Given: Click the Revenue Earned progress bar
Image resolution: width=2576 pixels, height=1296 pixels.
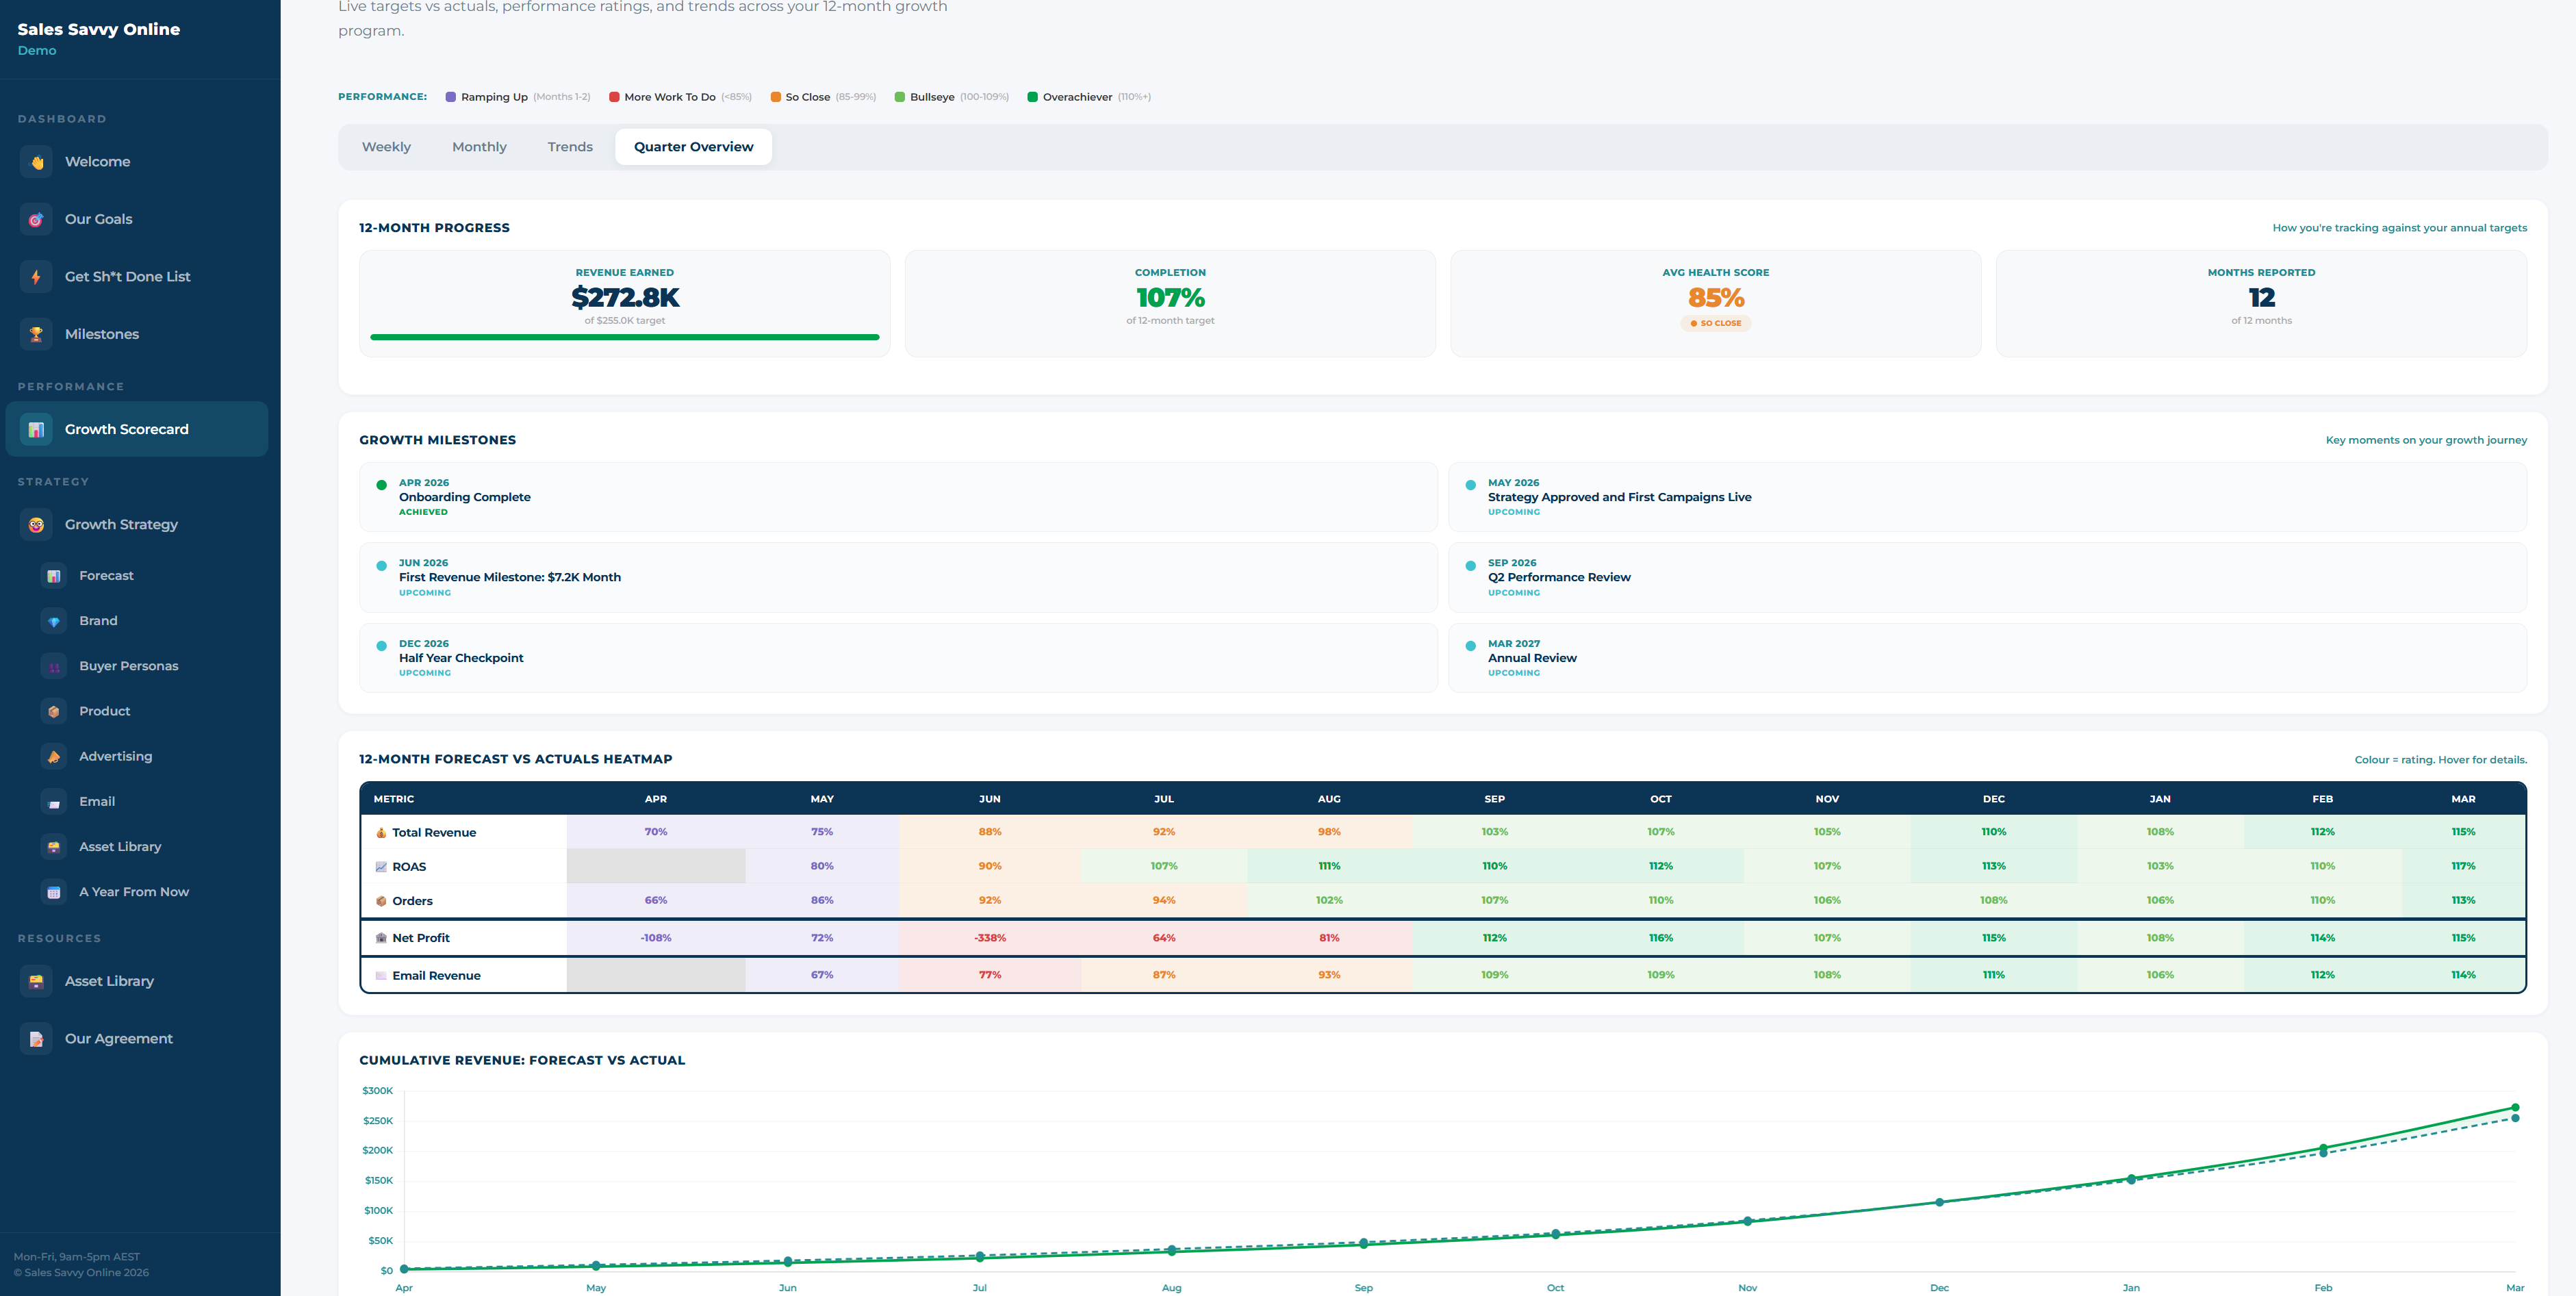Looking at the screenshot, I should [x=623, y=338].
